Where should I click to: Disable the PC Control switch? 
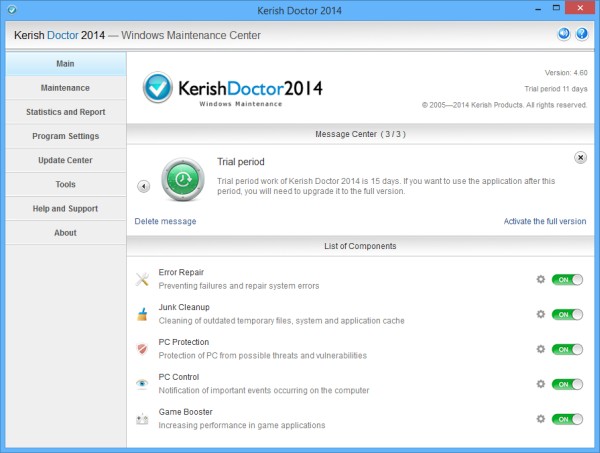coord(567,384)
